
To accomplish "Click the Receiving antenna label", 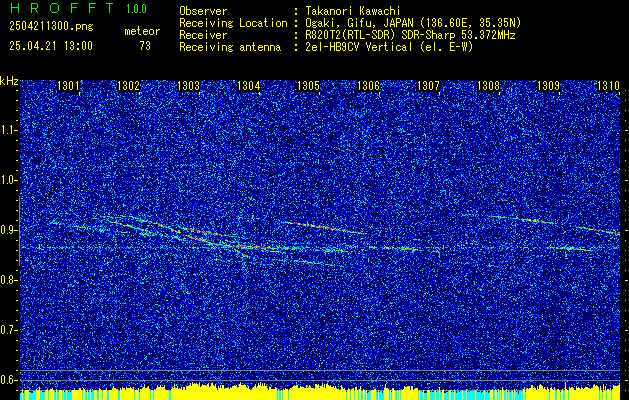I will [230, 47].
